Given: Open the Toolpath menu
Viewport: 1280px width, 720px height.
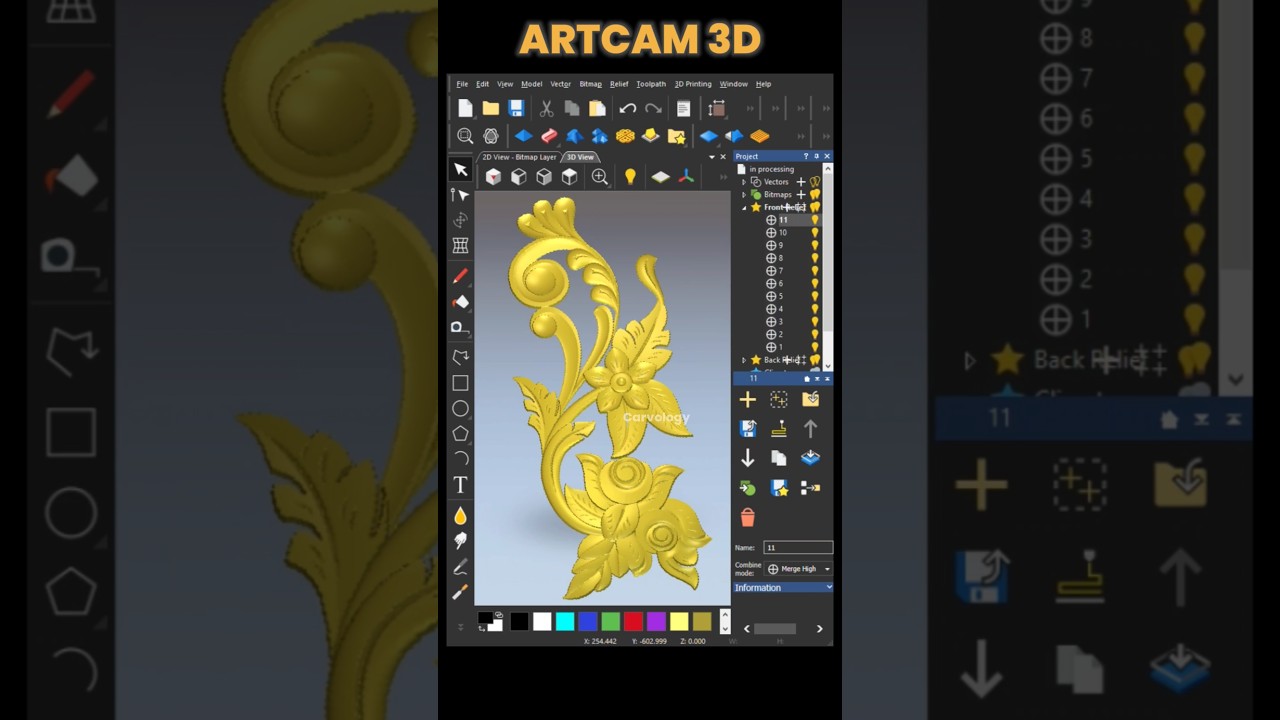Looking at the screenshot, I should (651, 84).
